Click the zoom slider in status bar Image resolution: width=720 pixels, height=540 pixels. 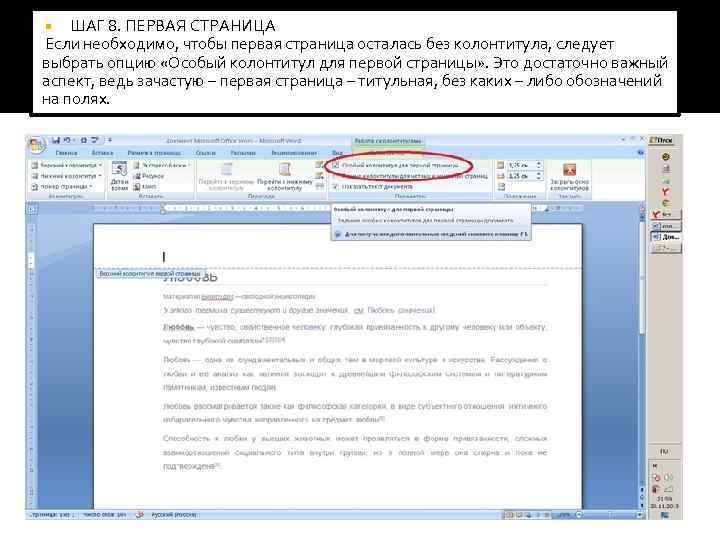pyautogui.click(x=609, y=515)
